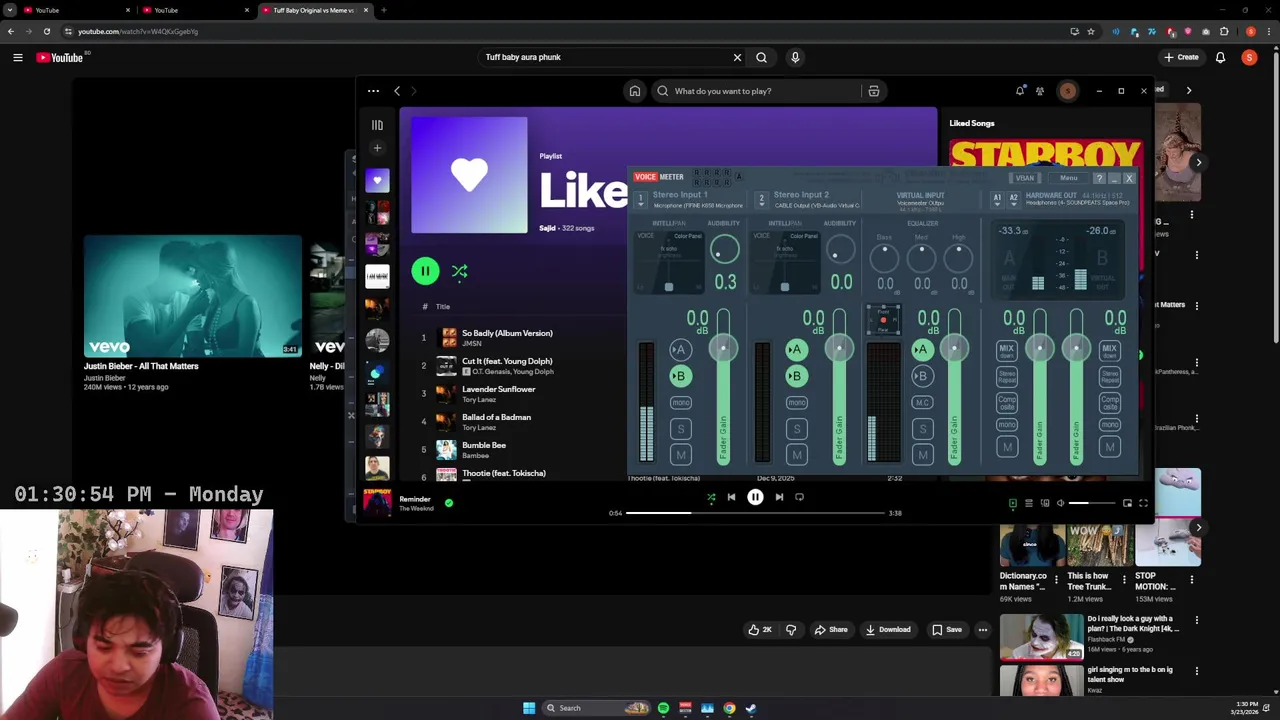Image resolution: width=1280 pixels, height=720 pixels.
Task: Enter Spotify full screen mode
Action: point(1143,503)
